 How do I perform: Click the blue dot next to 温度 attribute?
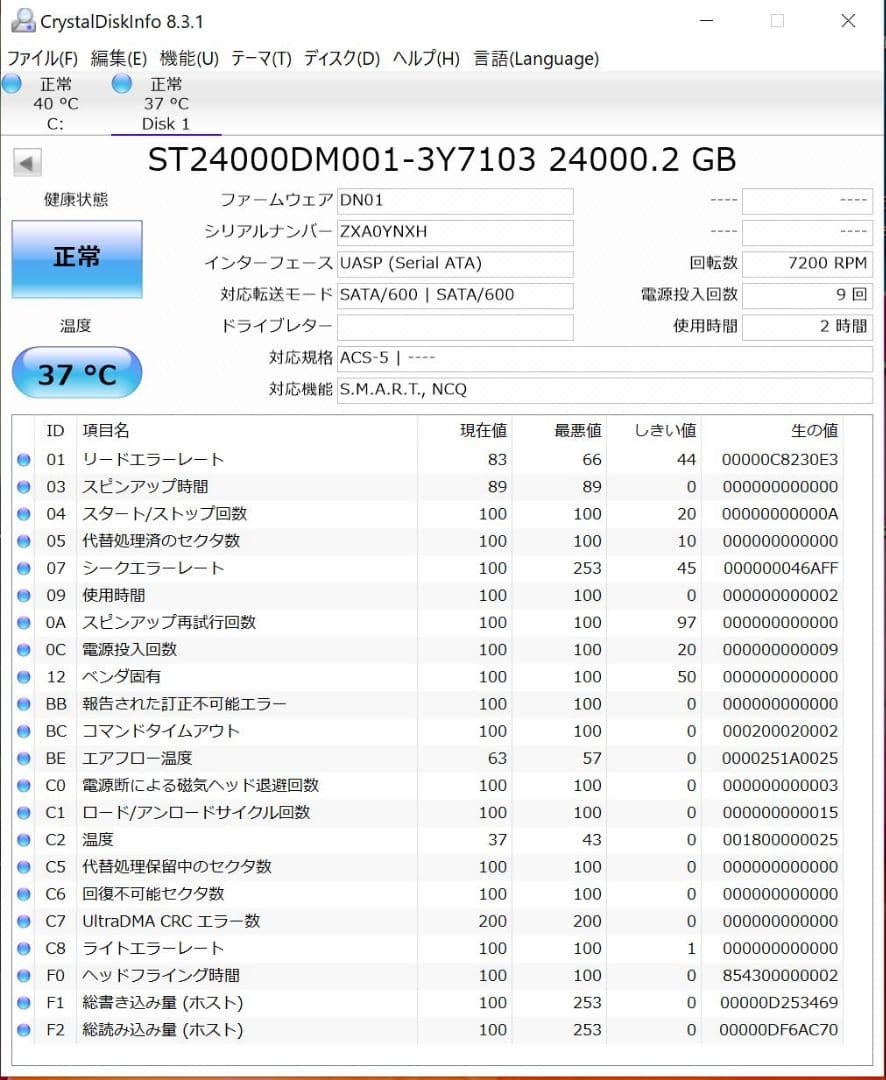[23, 840]
